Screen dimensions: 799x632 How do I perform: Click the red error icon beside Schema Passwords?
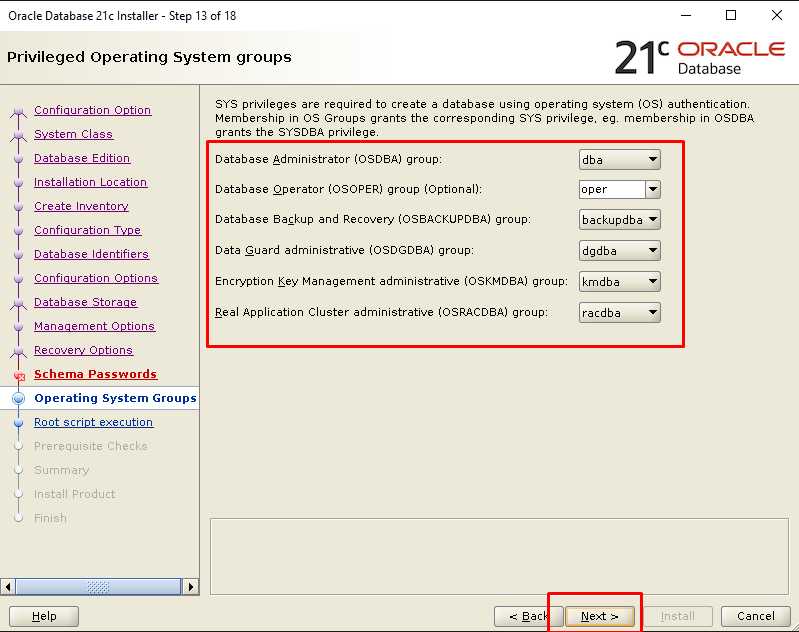(20, 376)
